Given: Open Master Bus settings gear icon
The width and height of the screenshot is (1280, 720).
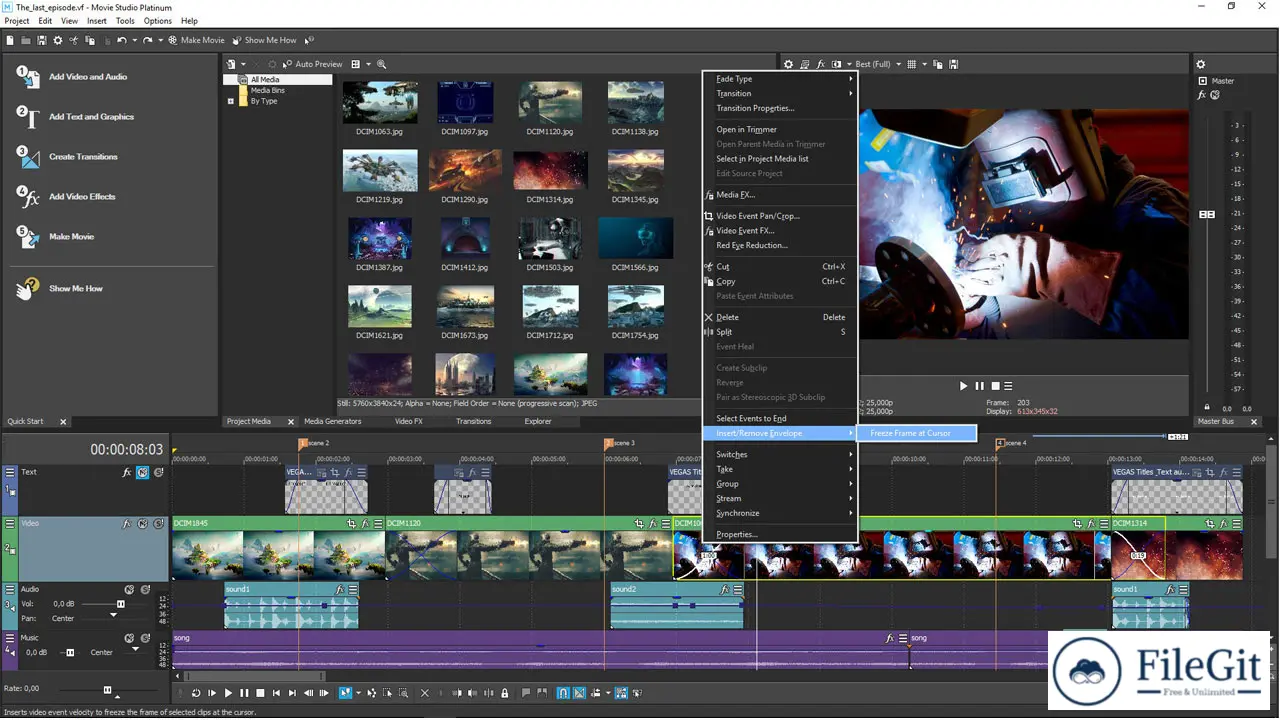Looking at the screenshot, I should click(x=1201, y=64).
